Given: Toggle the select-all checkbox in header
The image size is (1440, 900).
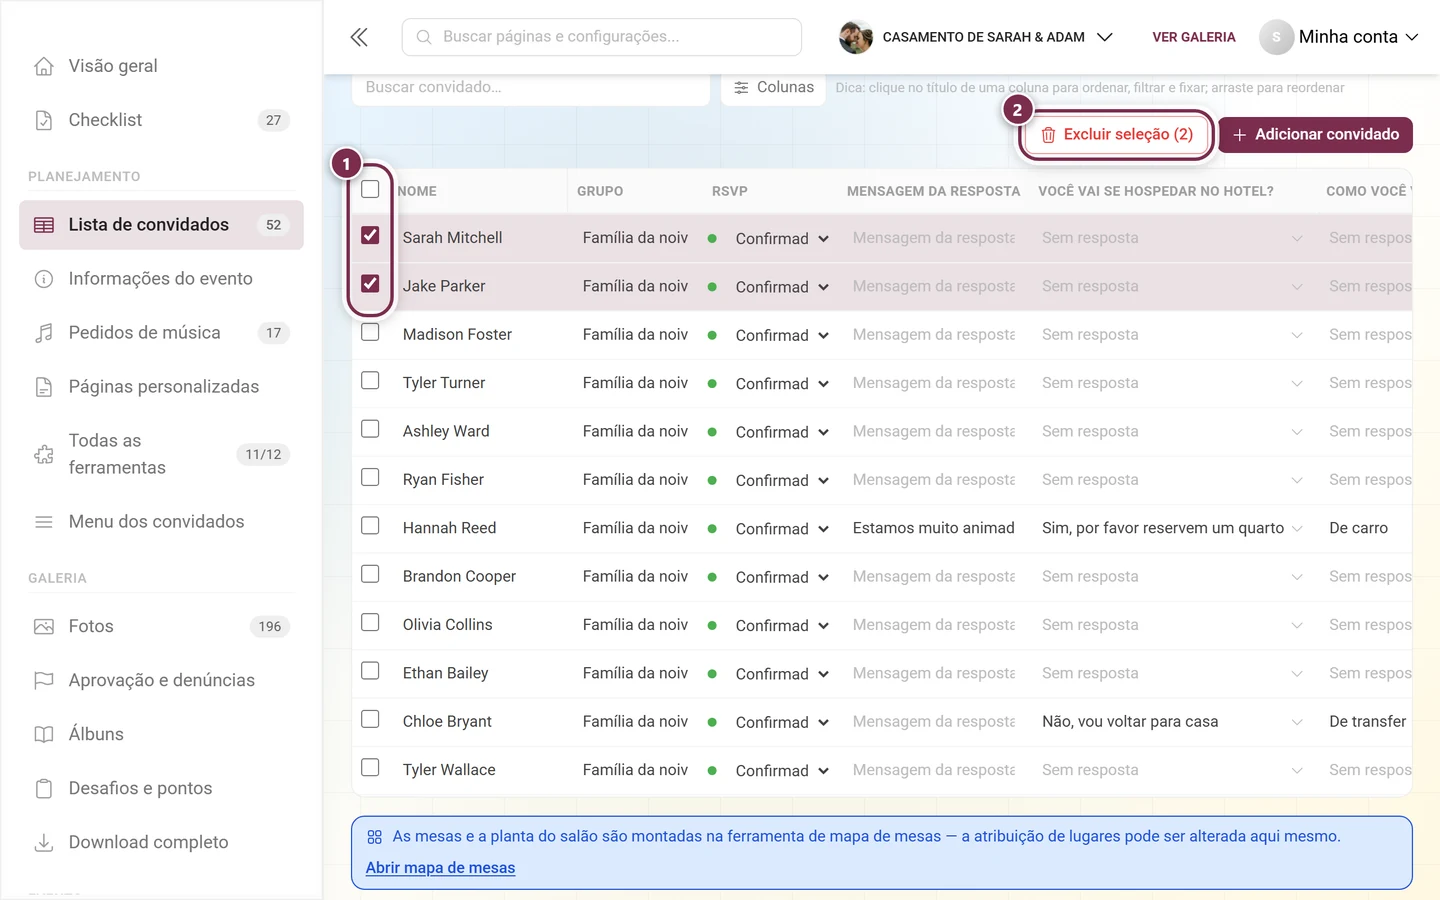Looking at the screenshot, I should pyautogui.click(x=370, y=189).
